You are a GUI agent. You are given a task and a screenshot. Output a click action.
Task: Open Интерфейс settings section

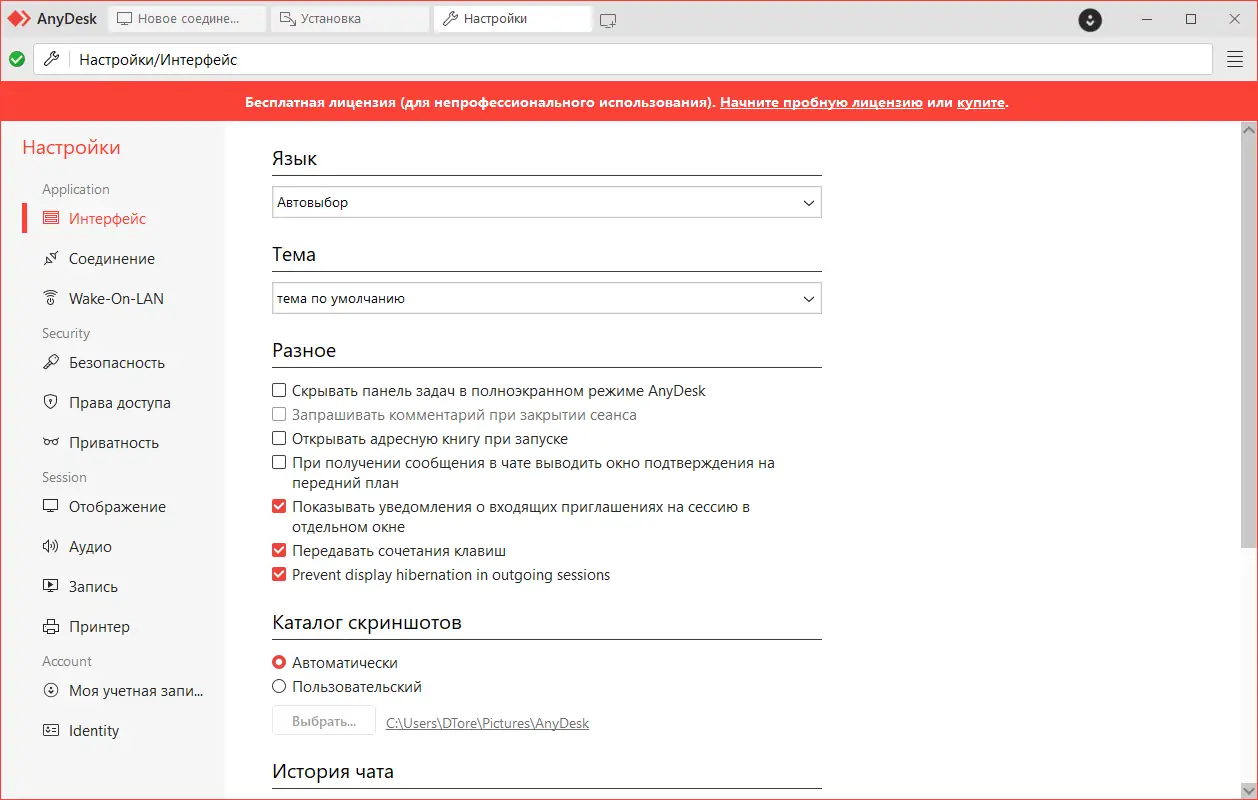coord(107,218)
